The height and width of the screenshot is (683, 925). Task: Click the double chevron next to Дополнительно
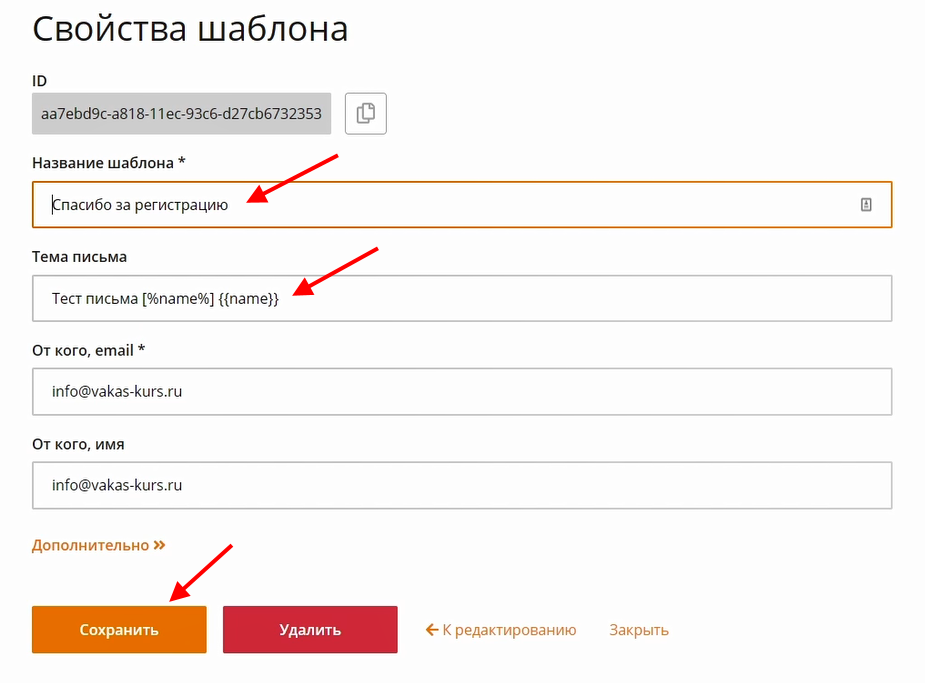(x=159, y=545)
